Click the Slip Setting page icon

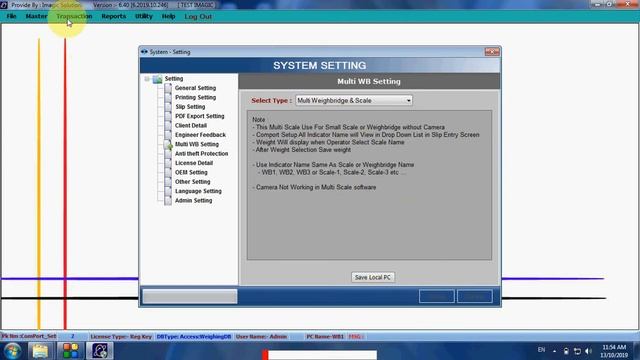(168, 107)
